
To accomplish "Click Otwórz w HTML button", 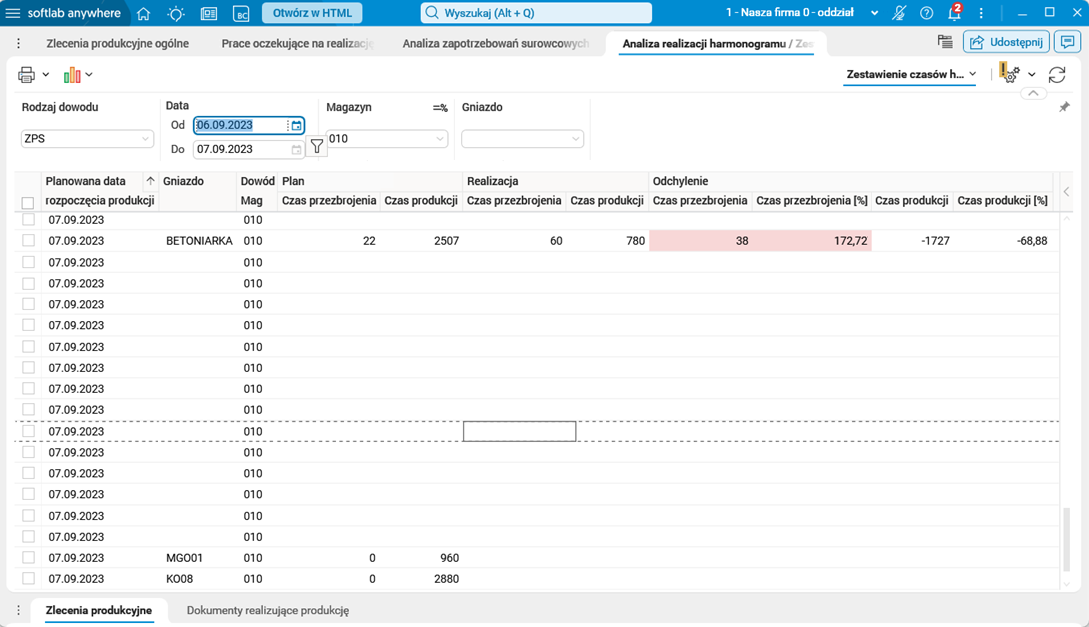I will (x=312, y=13).
